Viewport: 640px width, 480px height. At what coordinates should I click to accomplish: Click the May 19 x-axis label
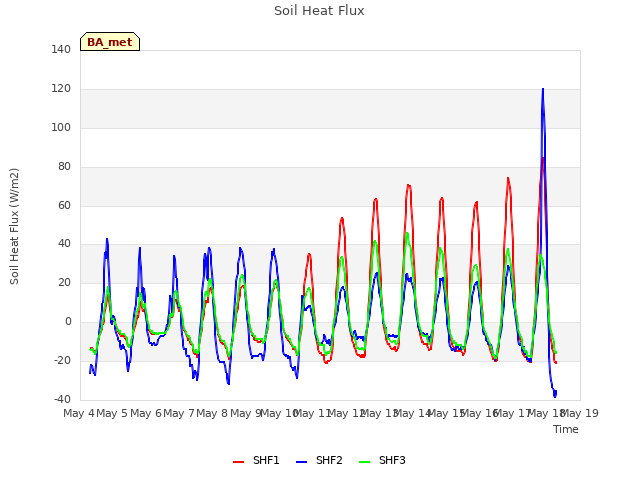point(580,413)
